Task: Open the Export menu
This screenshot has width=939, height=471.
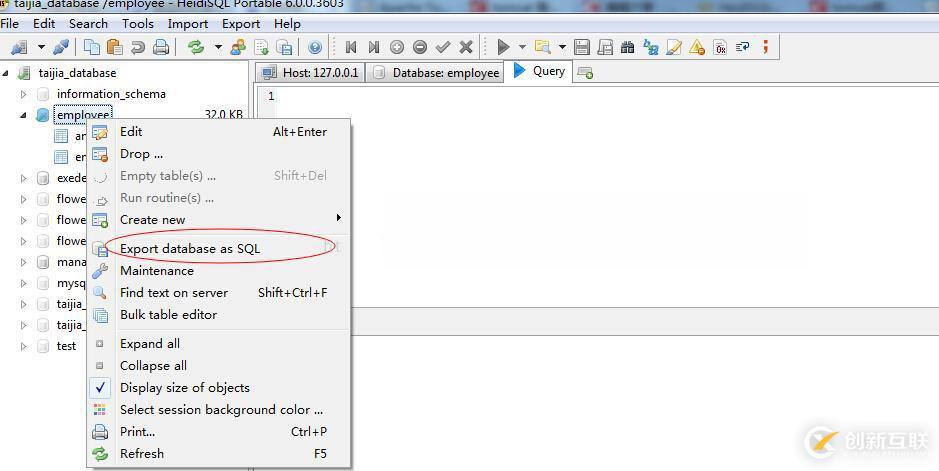Action: point(241,24)
